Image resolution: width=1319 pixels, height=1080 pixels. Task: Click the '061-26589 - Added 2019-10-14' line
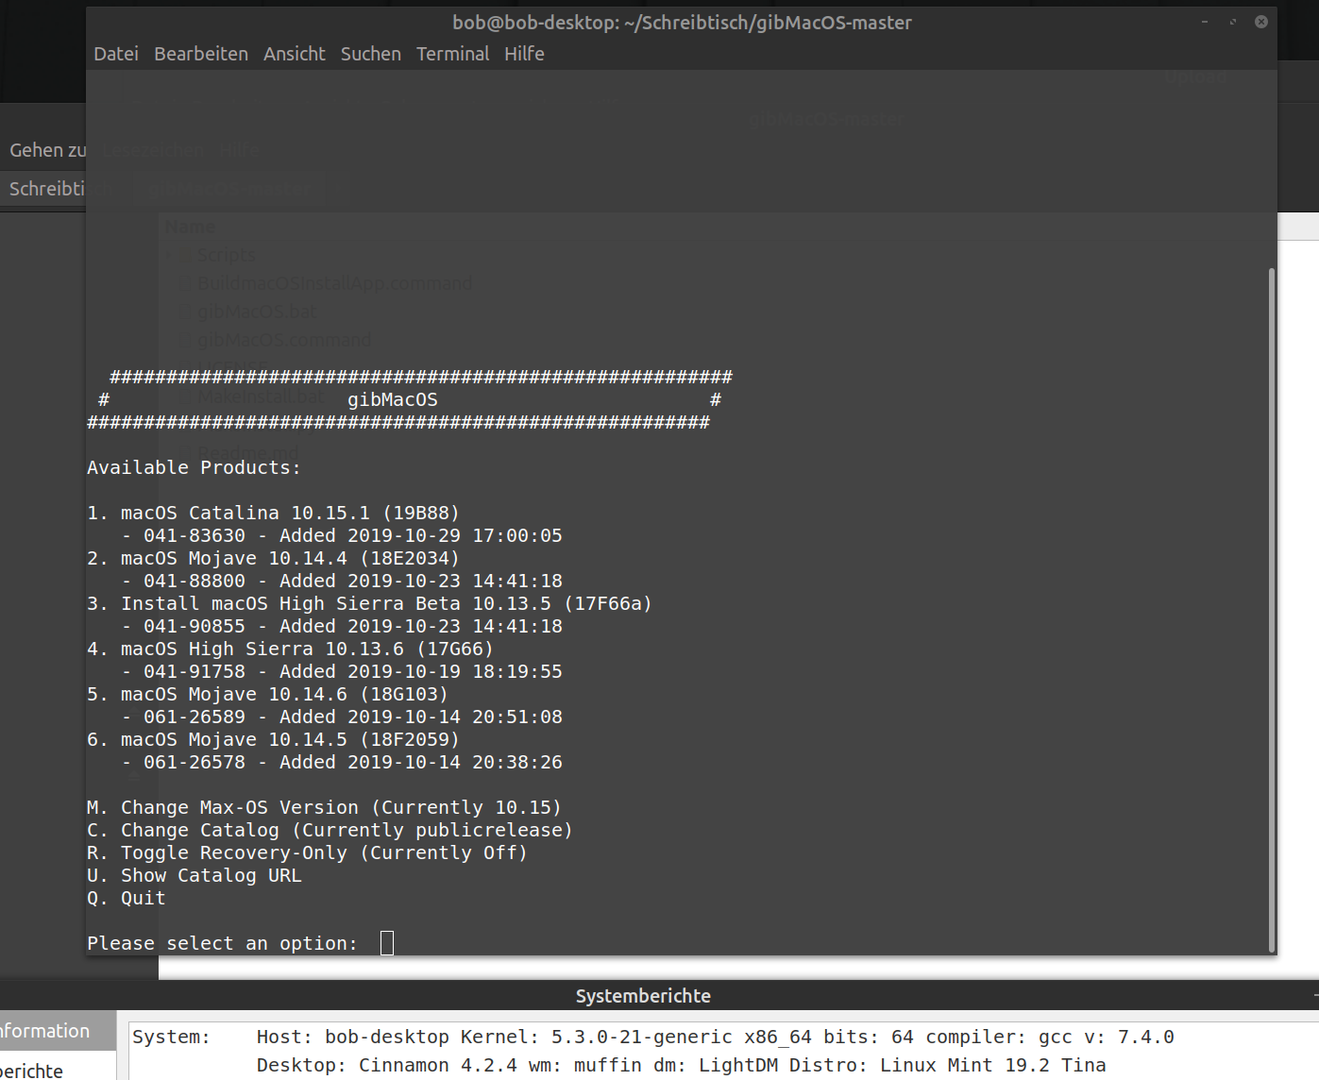pyautogui.click(x=342, y=717)
